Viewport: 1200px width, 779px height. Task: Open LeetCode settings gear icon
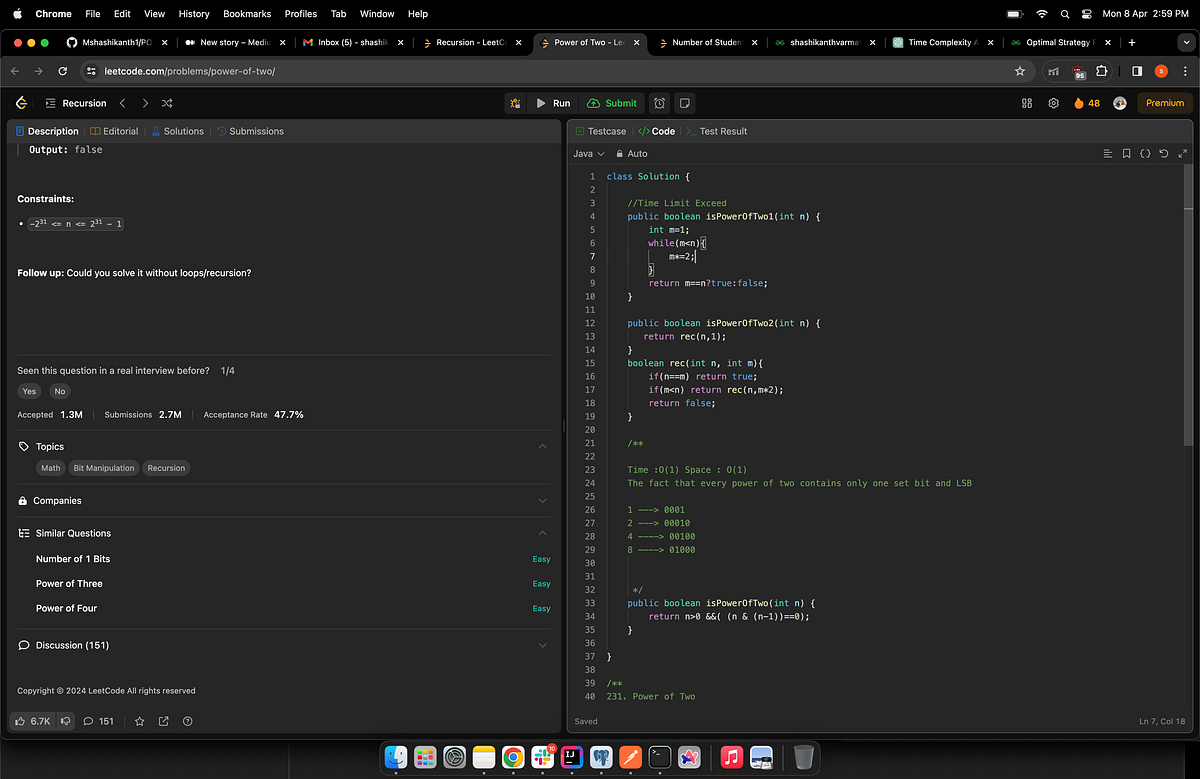click(1053, 103)
